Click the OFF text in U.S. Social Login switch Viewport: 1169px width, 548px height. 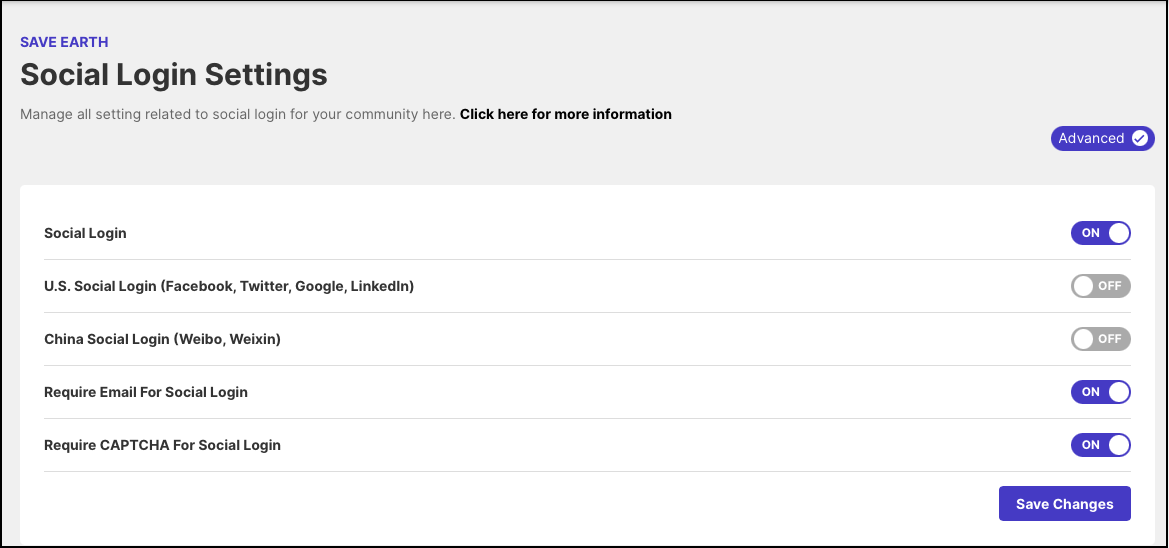[1109, 286]
